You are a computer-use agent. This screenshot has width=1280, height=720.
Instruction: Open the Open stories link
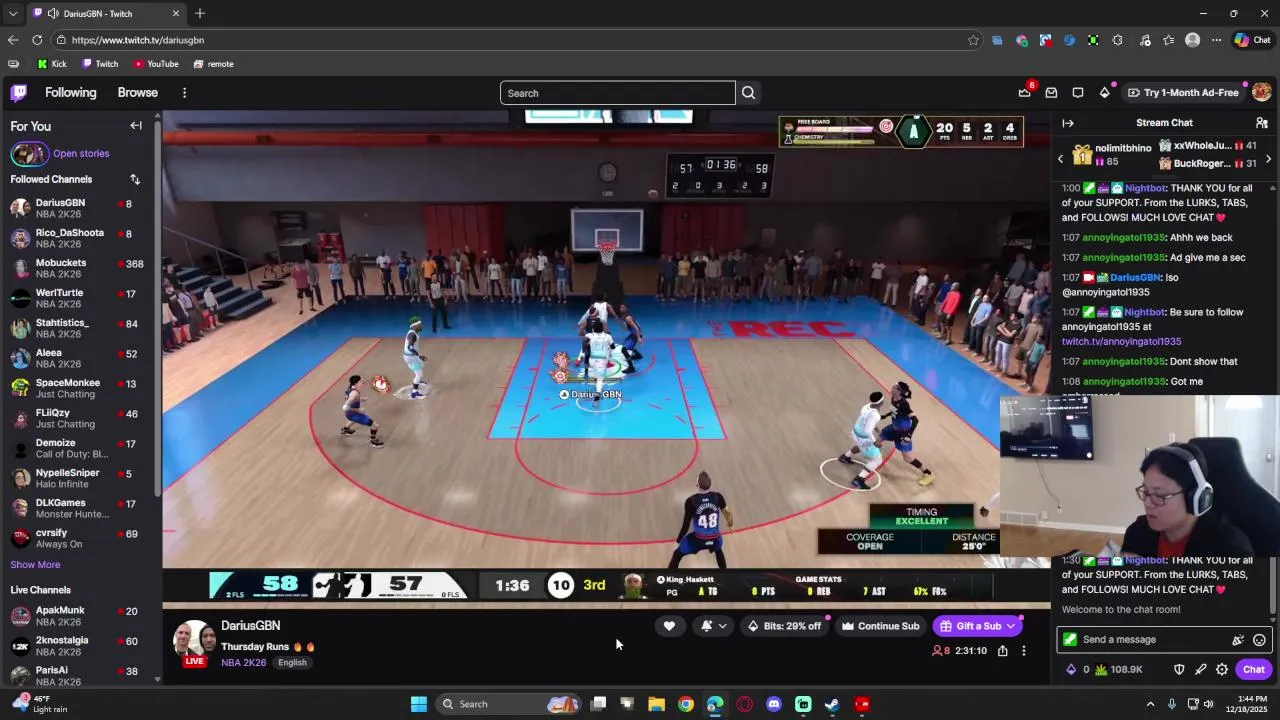click(81, 154)
